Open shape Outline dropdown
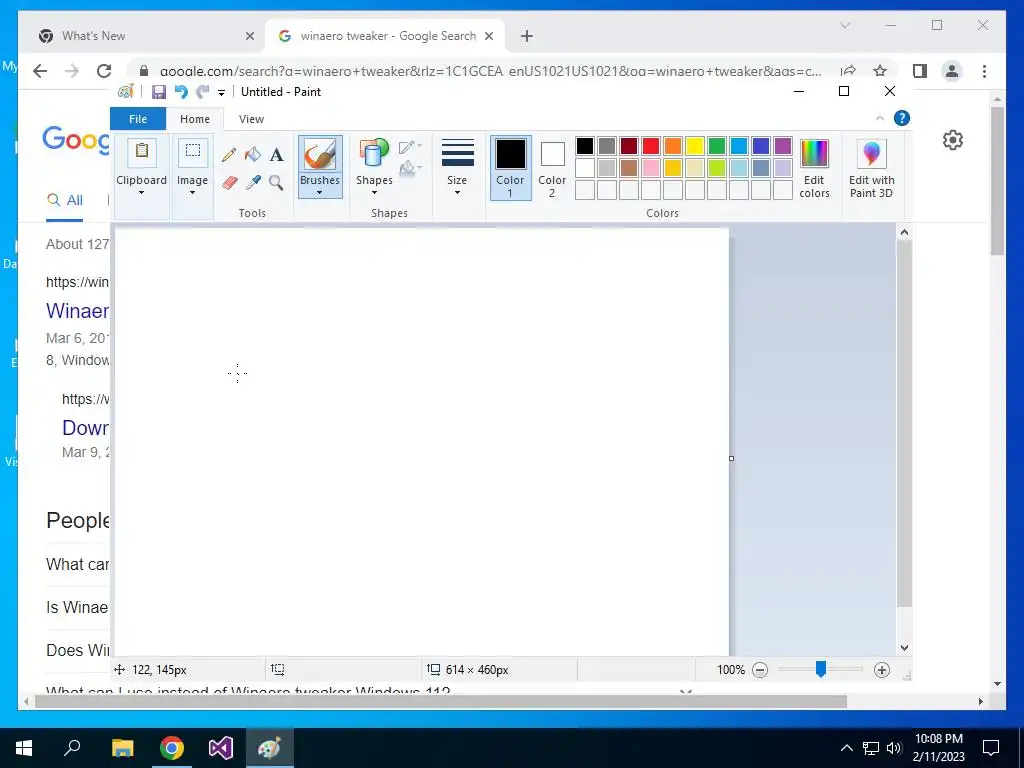 (x=410, y=147)
